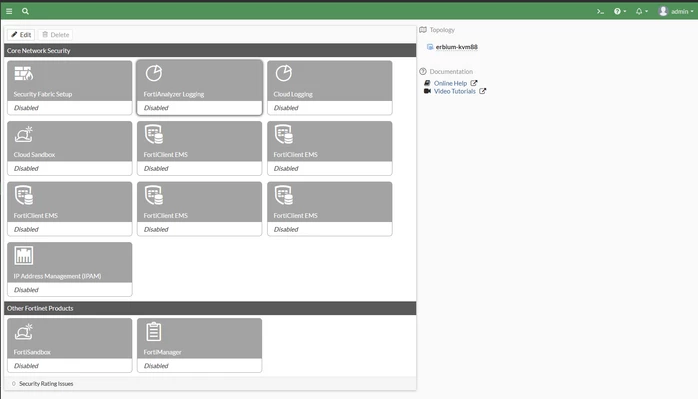
Task: Click the Other Fortinet Products header
Action: click(210, 308)
